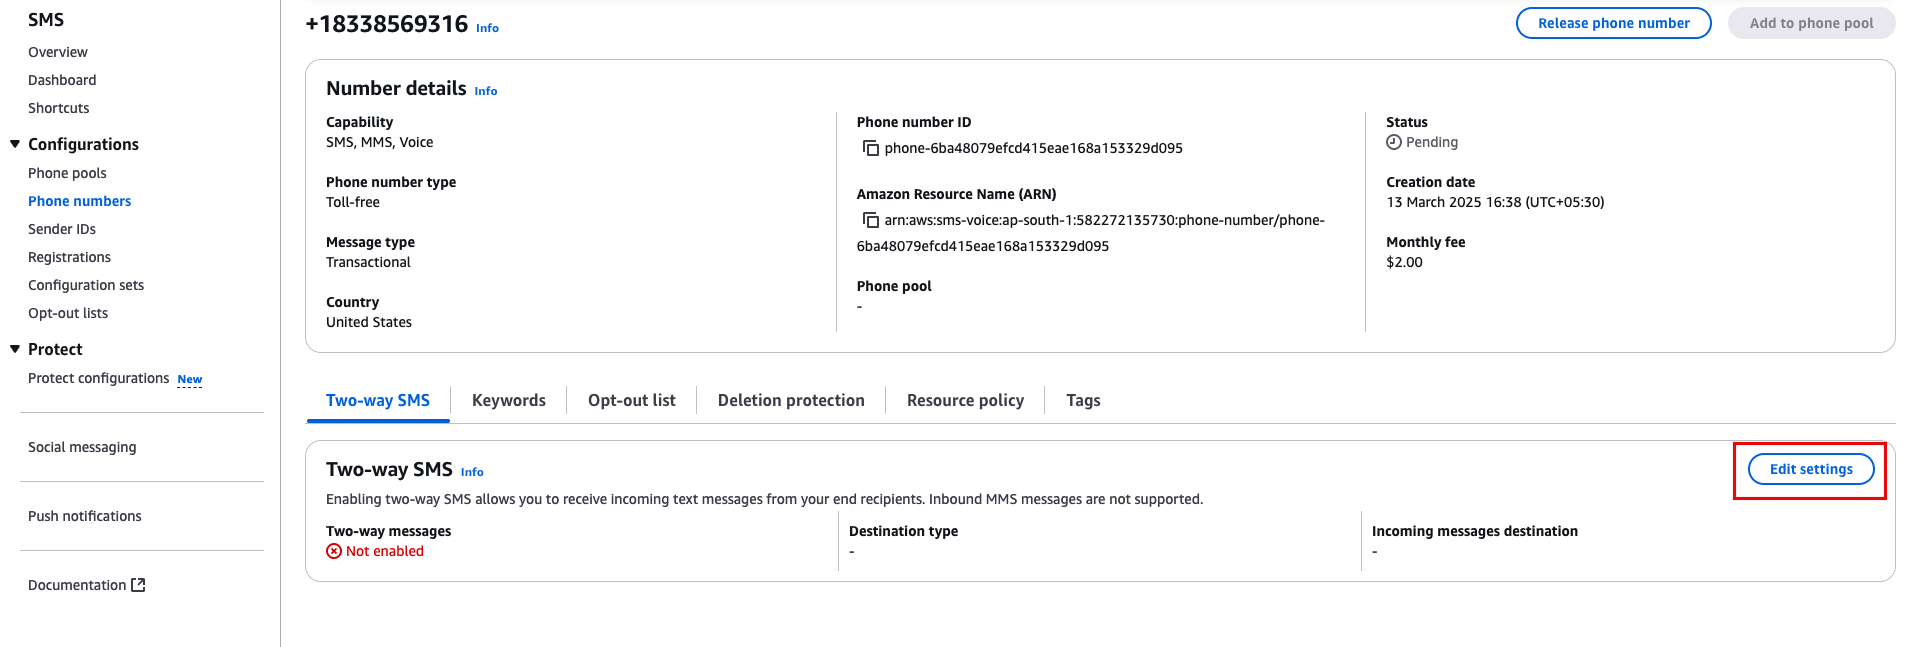Click Edit settings for Two-way SMS

(x=1810, y=469)
